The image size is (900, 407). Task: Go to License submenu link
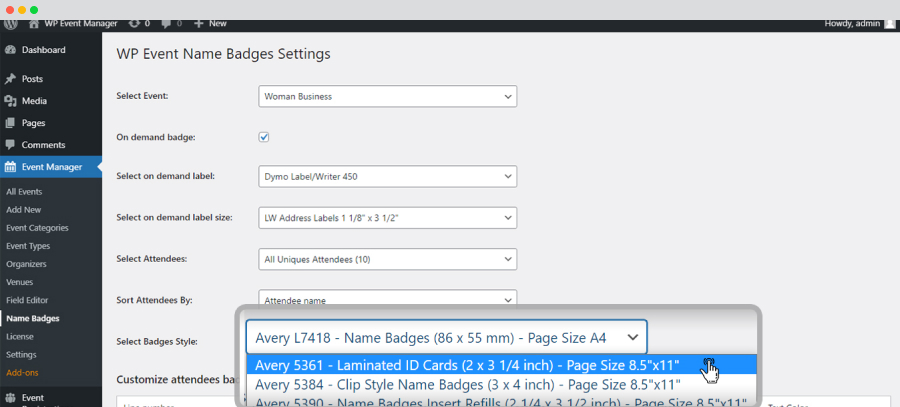tap(20, 336)
